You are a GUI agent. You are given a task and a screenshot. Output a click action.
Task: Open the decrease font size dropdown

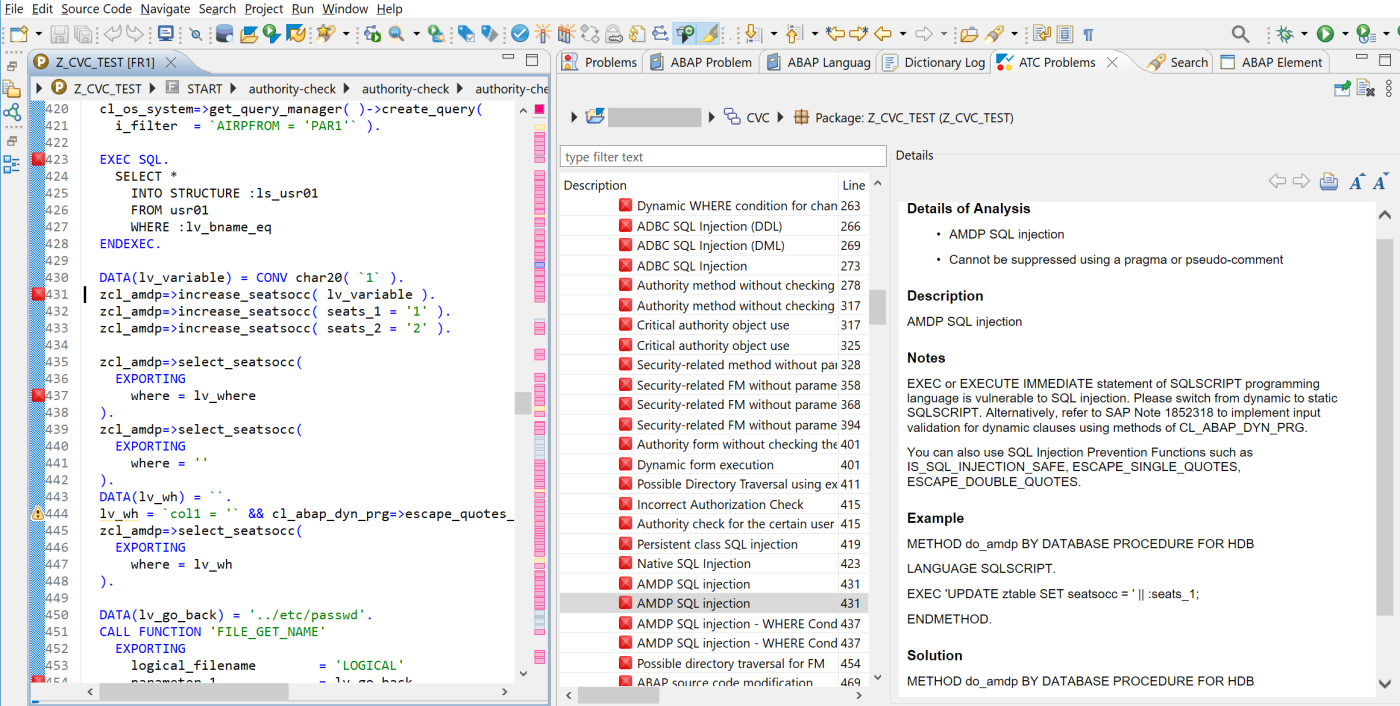point(1380,182)
